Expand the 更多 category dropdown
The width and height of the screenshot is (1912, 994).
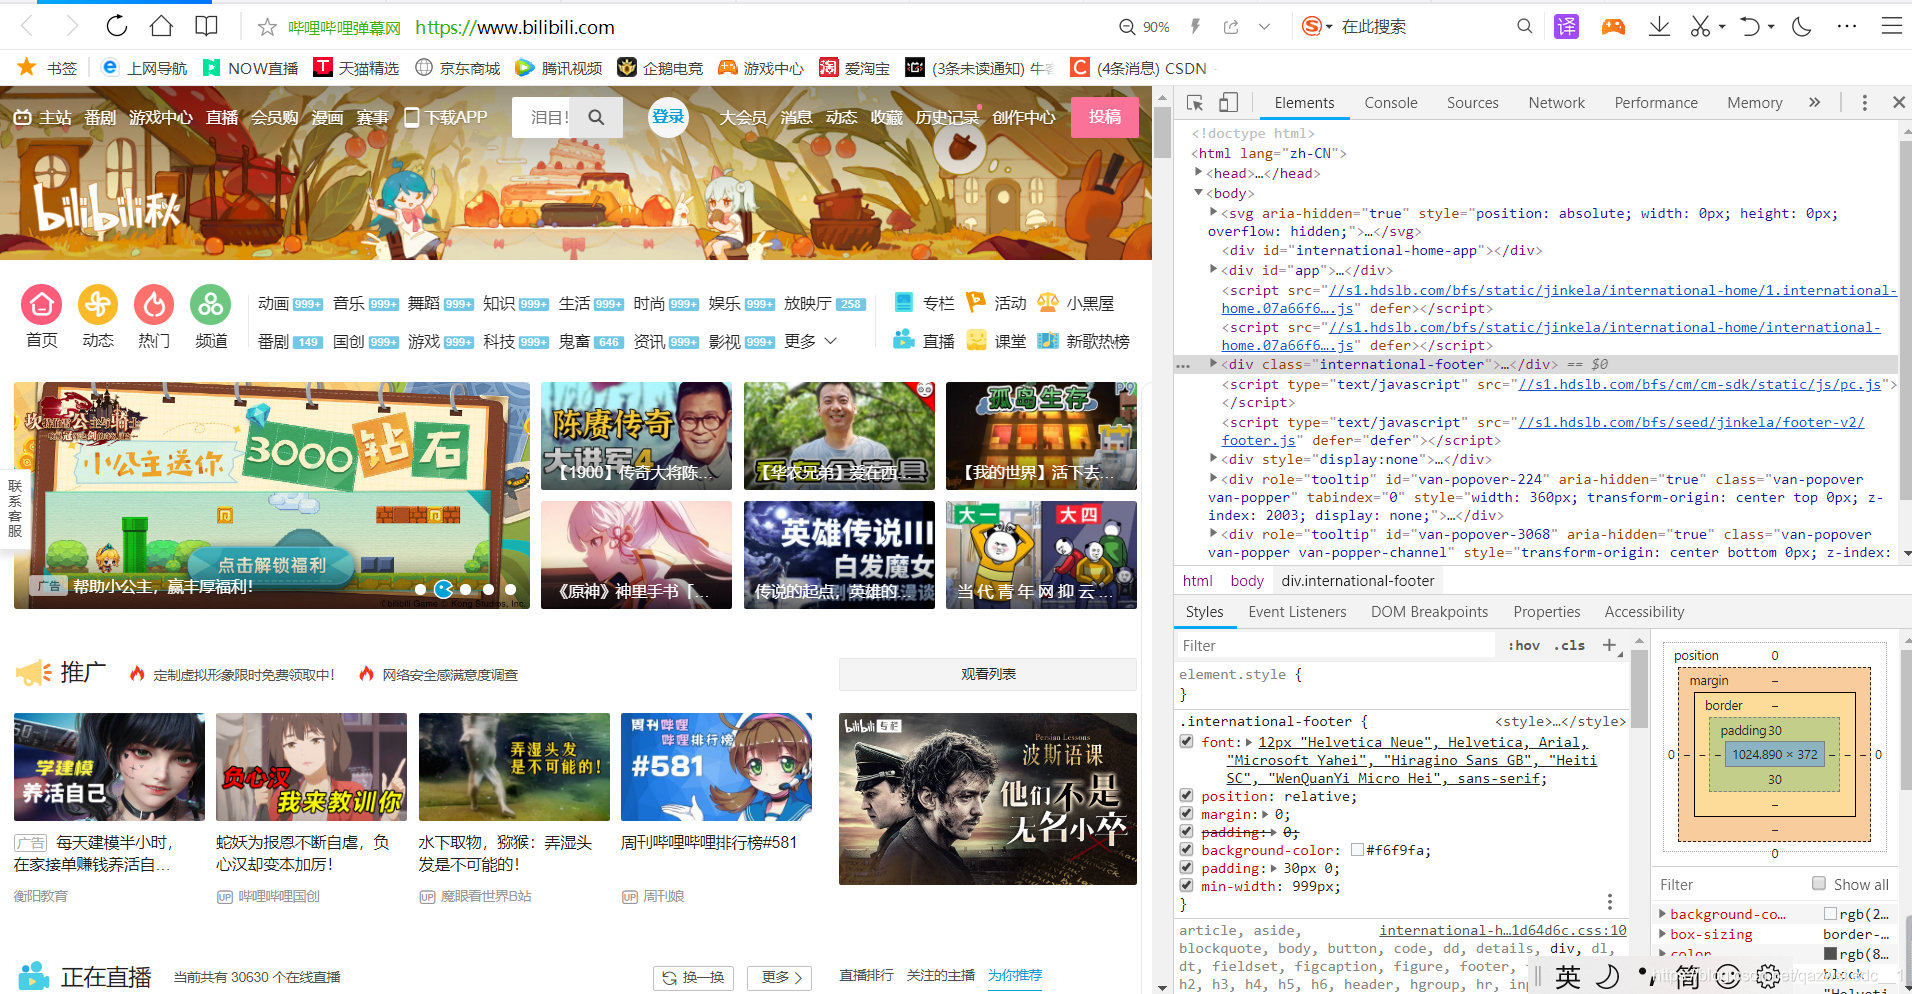point(811,341)
